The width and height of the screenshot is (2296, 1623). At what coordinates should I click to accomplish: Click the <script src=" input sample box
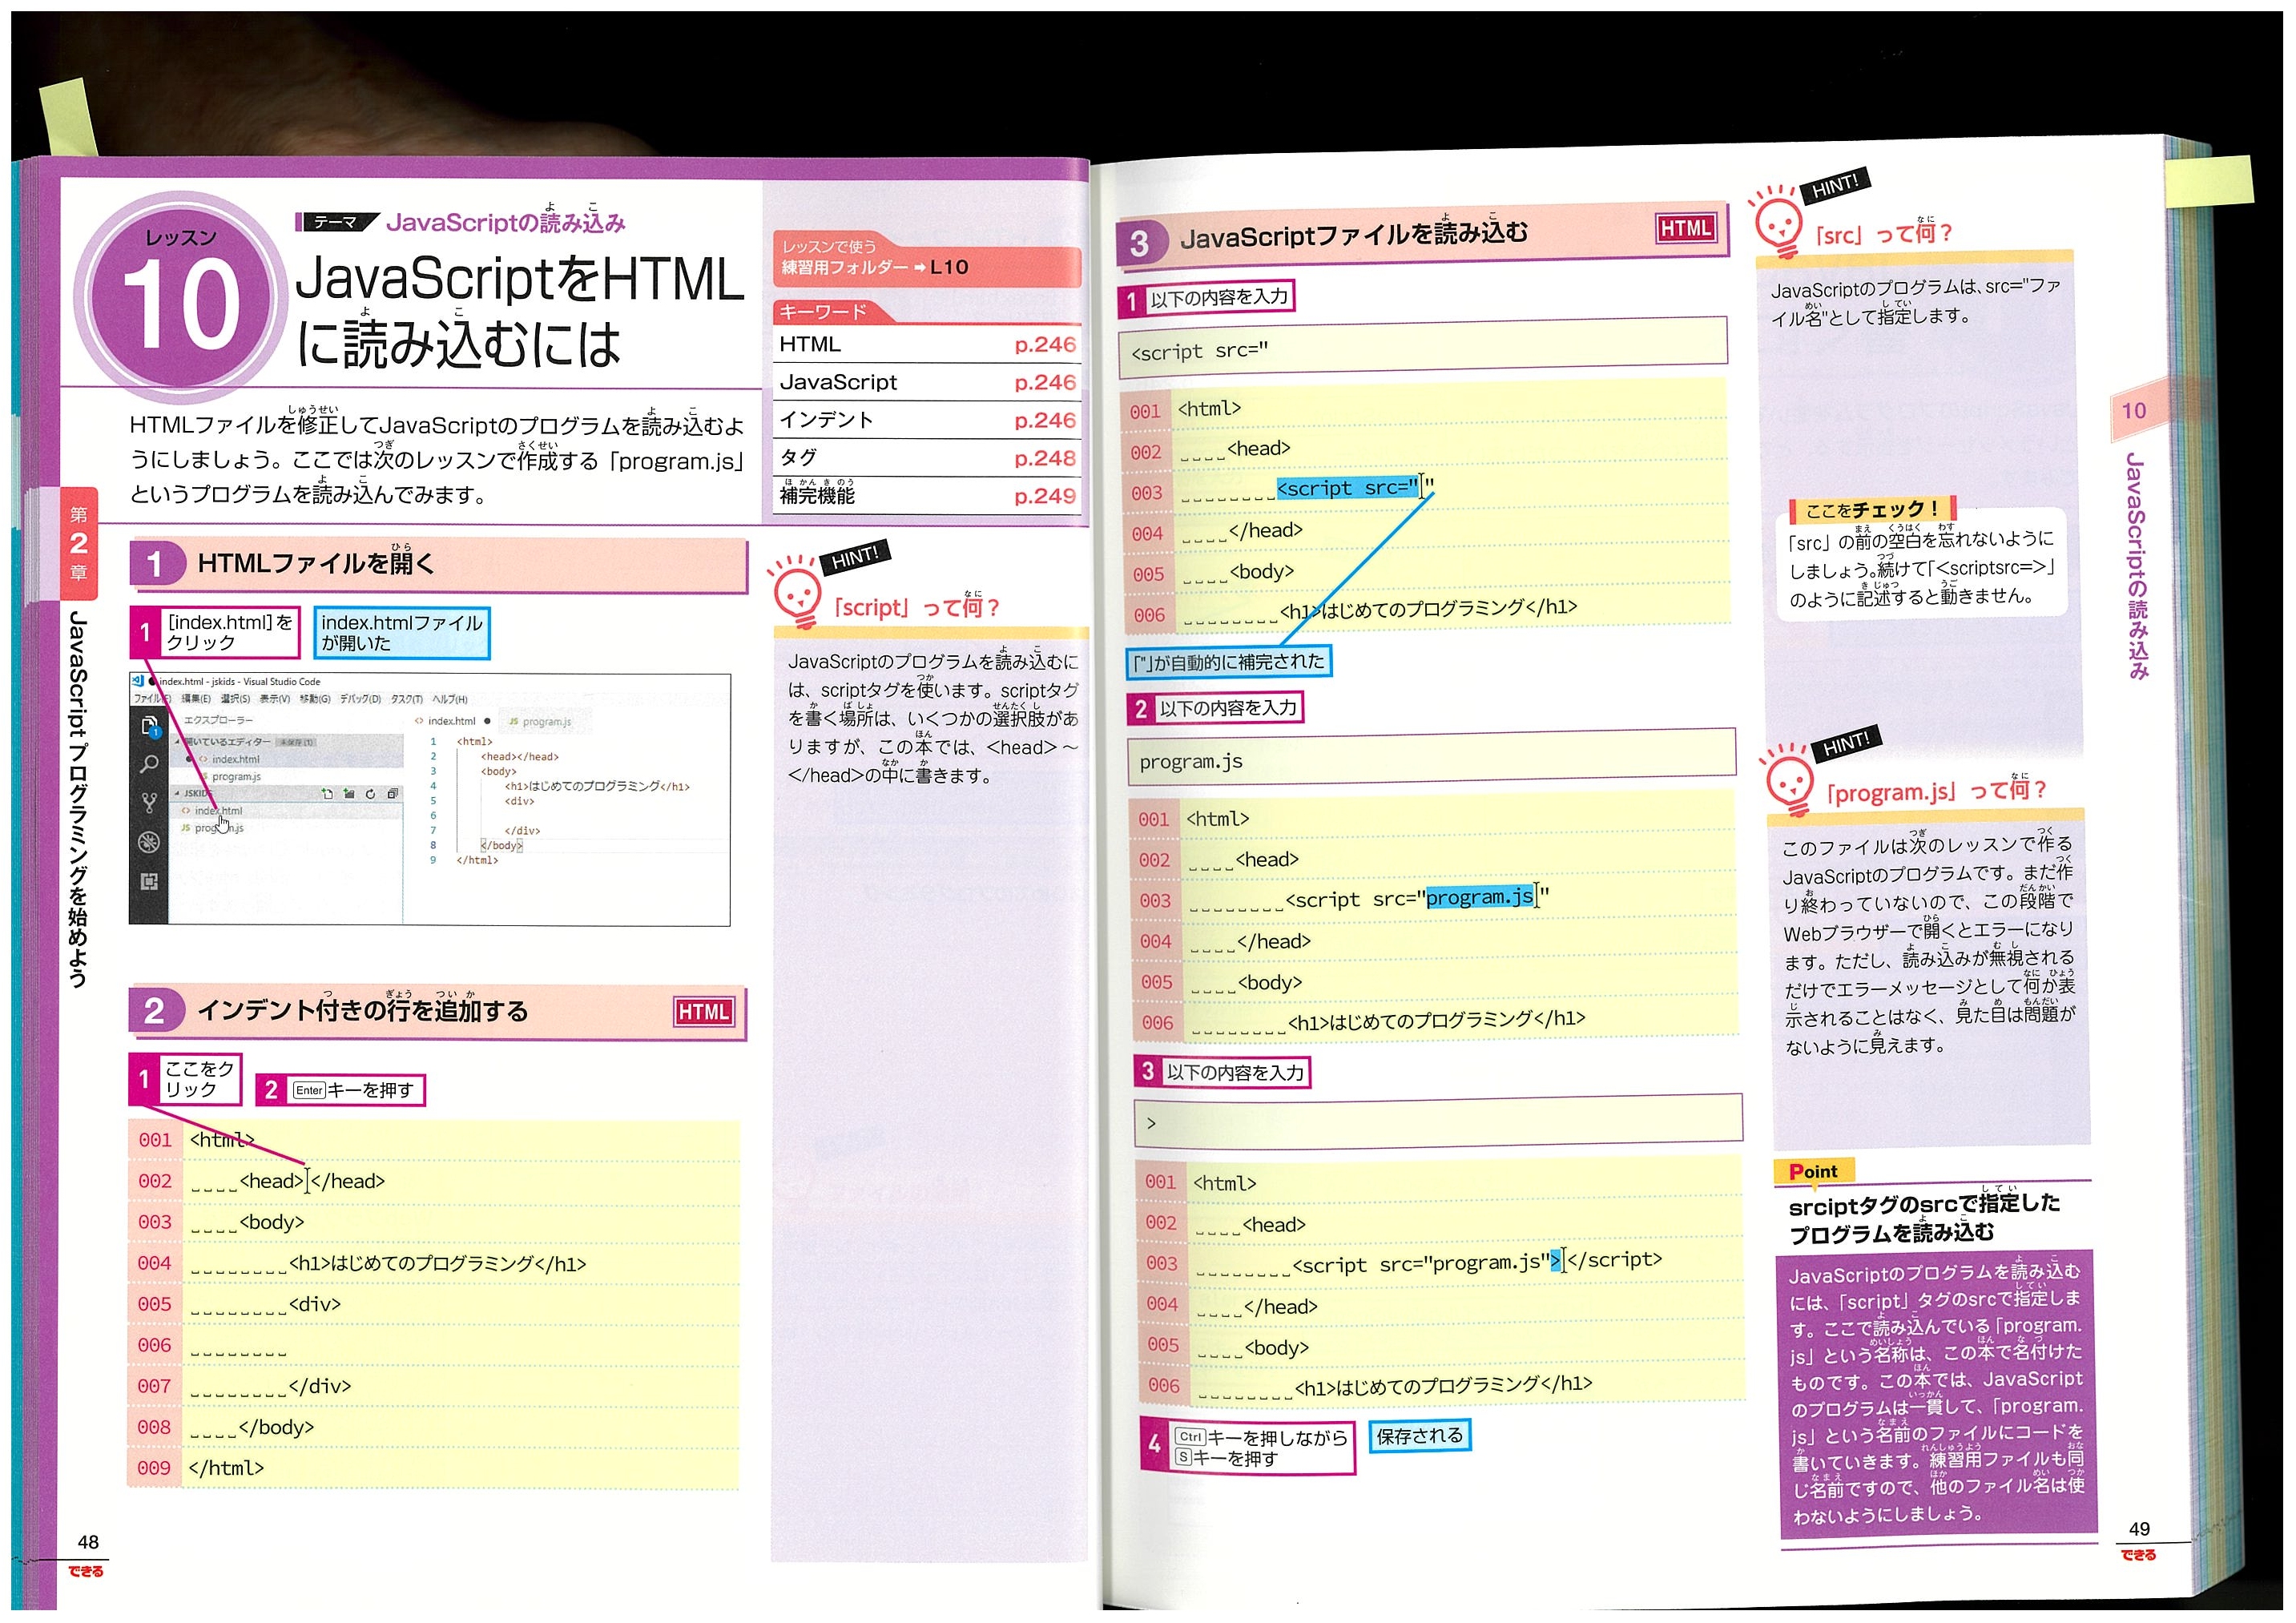click(x=1422, y=347)
